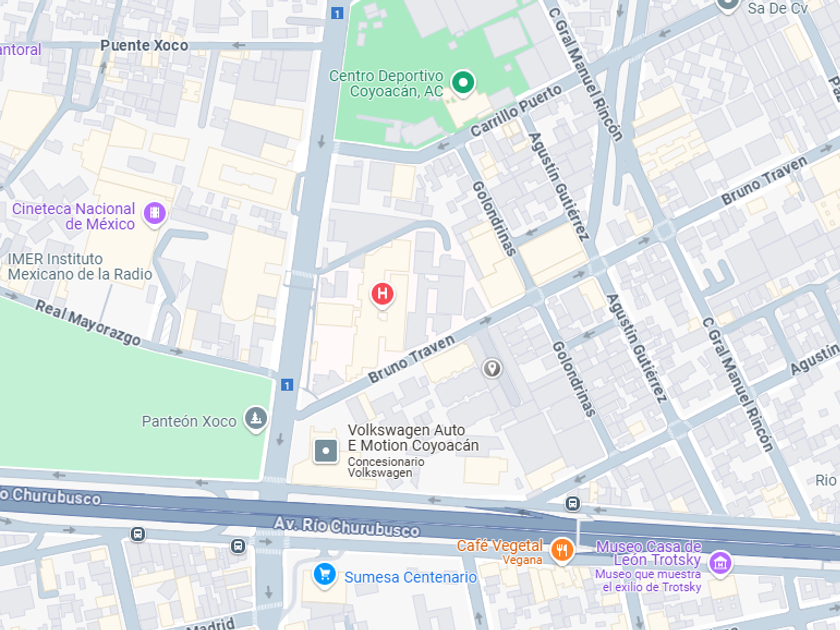Screen dimensions: 840x630
Task: Click the Café Vegetal text label
Action: (499, 545)
